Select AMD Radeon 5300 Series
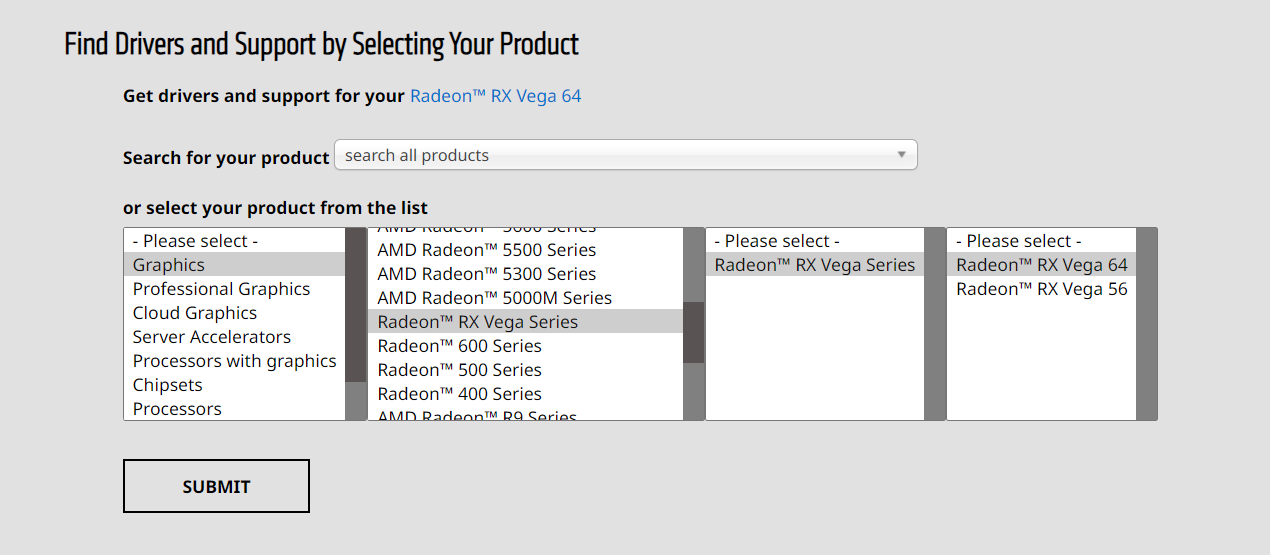Image resolution: width=1270 pixels, height=555 pixels. coord(486,274)
